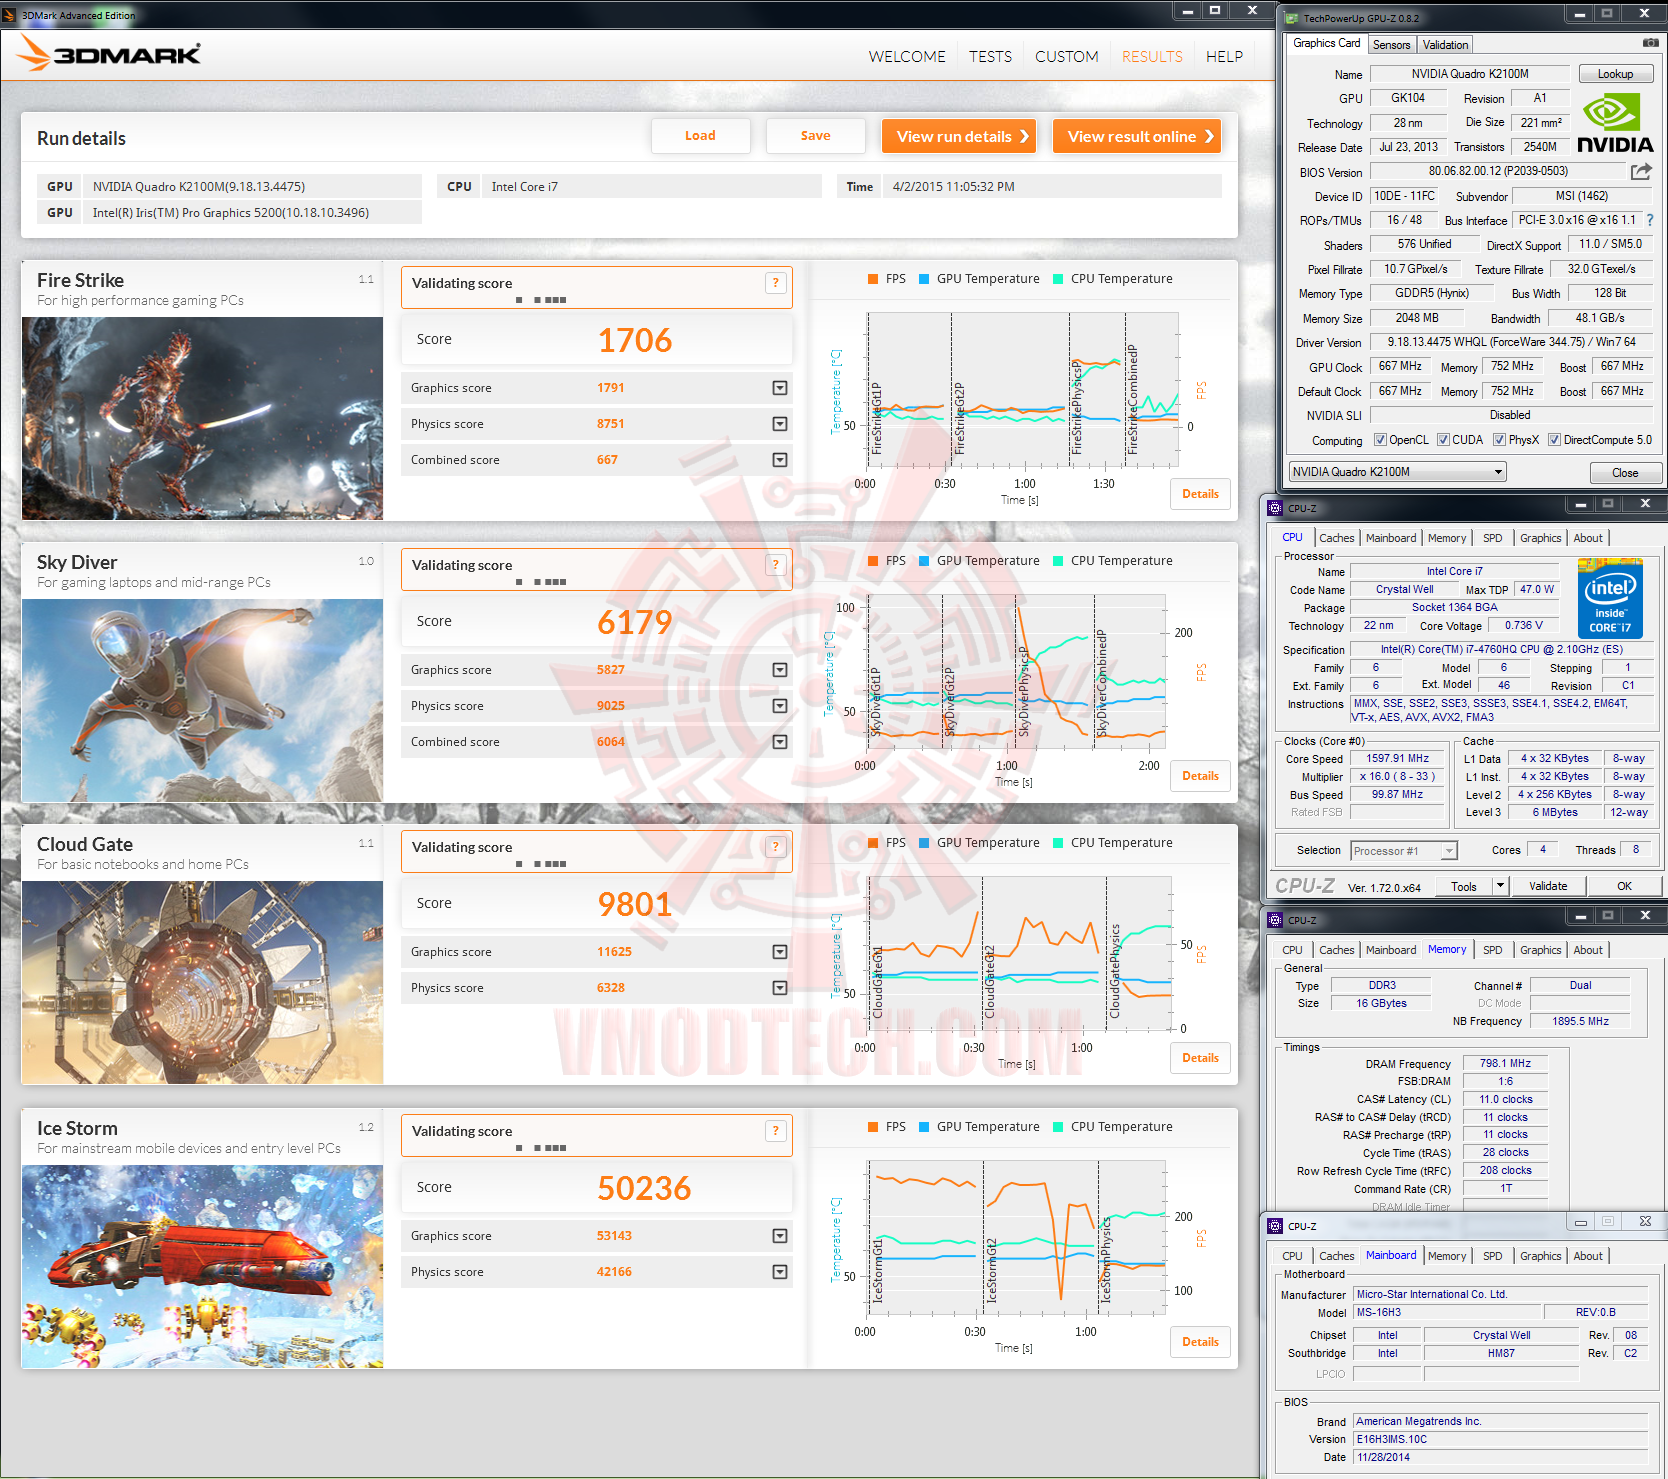The image size is (1668, 1479).
Task: Expand Cloud Gate Graphics score details
Action: (780, 952)
